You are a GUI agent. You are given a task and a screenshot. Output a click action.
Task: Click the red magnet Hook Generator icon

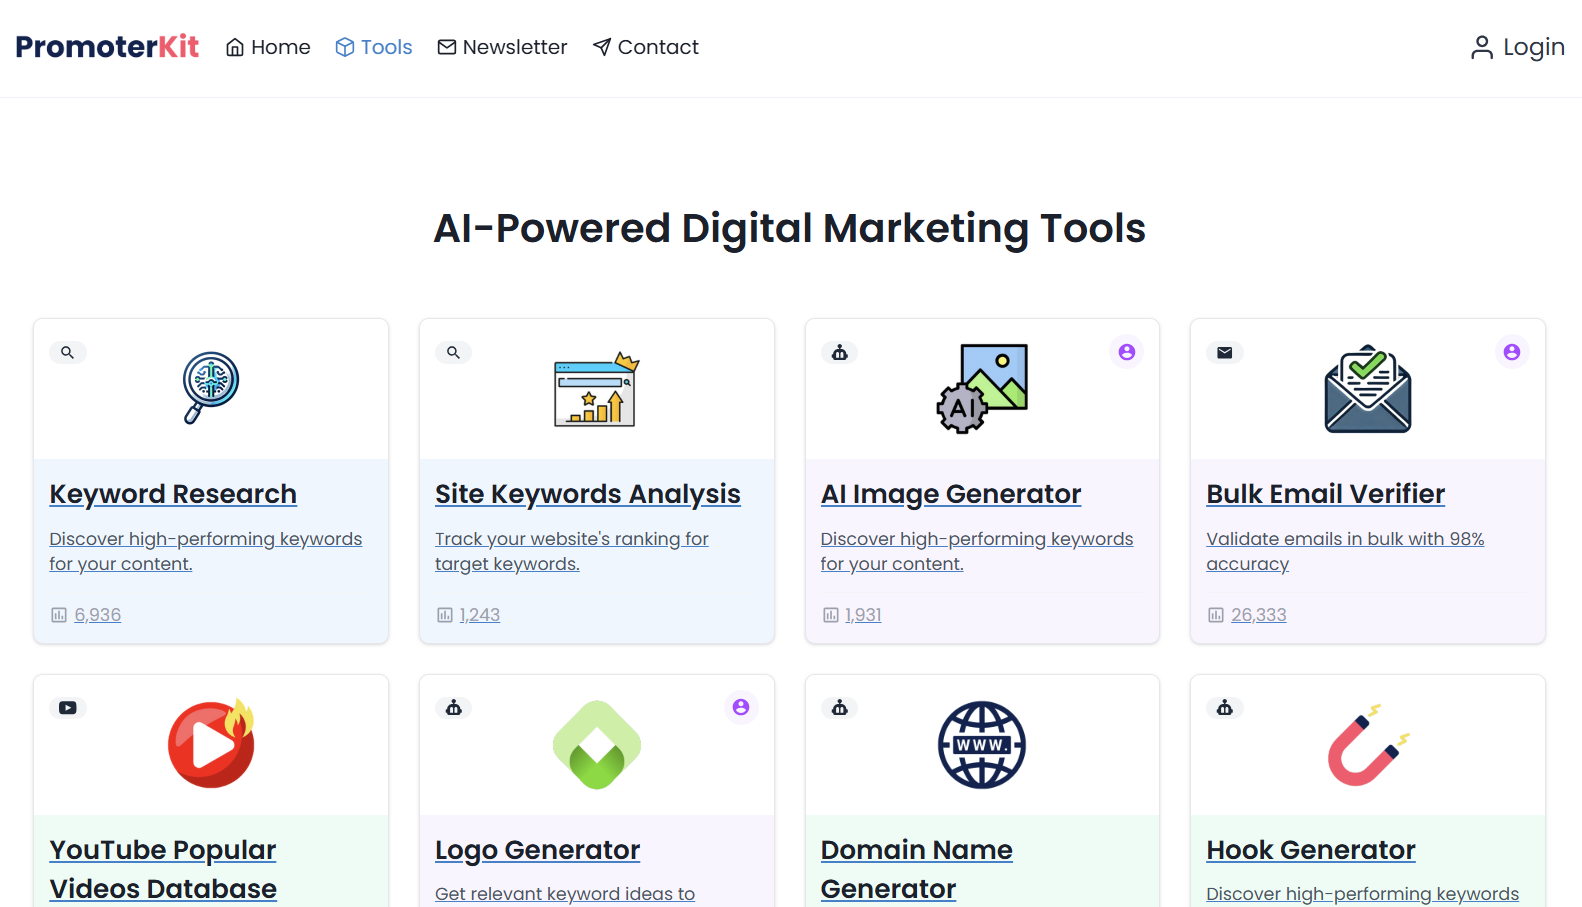click(x=1368, y=745)
